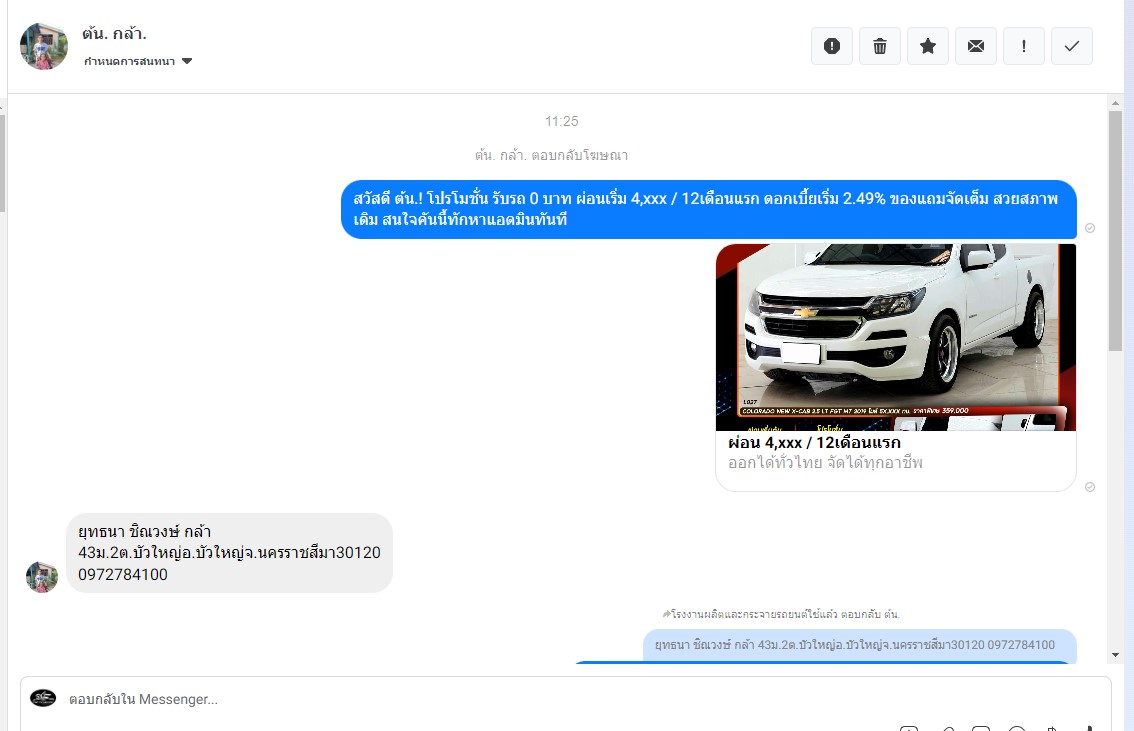Image resolution: width=1134 pixels, height=731 pixels.
Task: Click the chat vertical scrollbar thumb
Action: tap(1116, 230)
